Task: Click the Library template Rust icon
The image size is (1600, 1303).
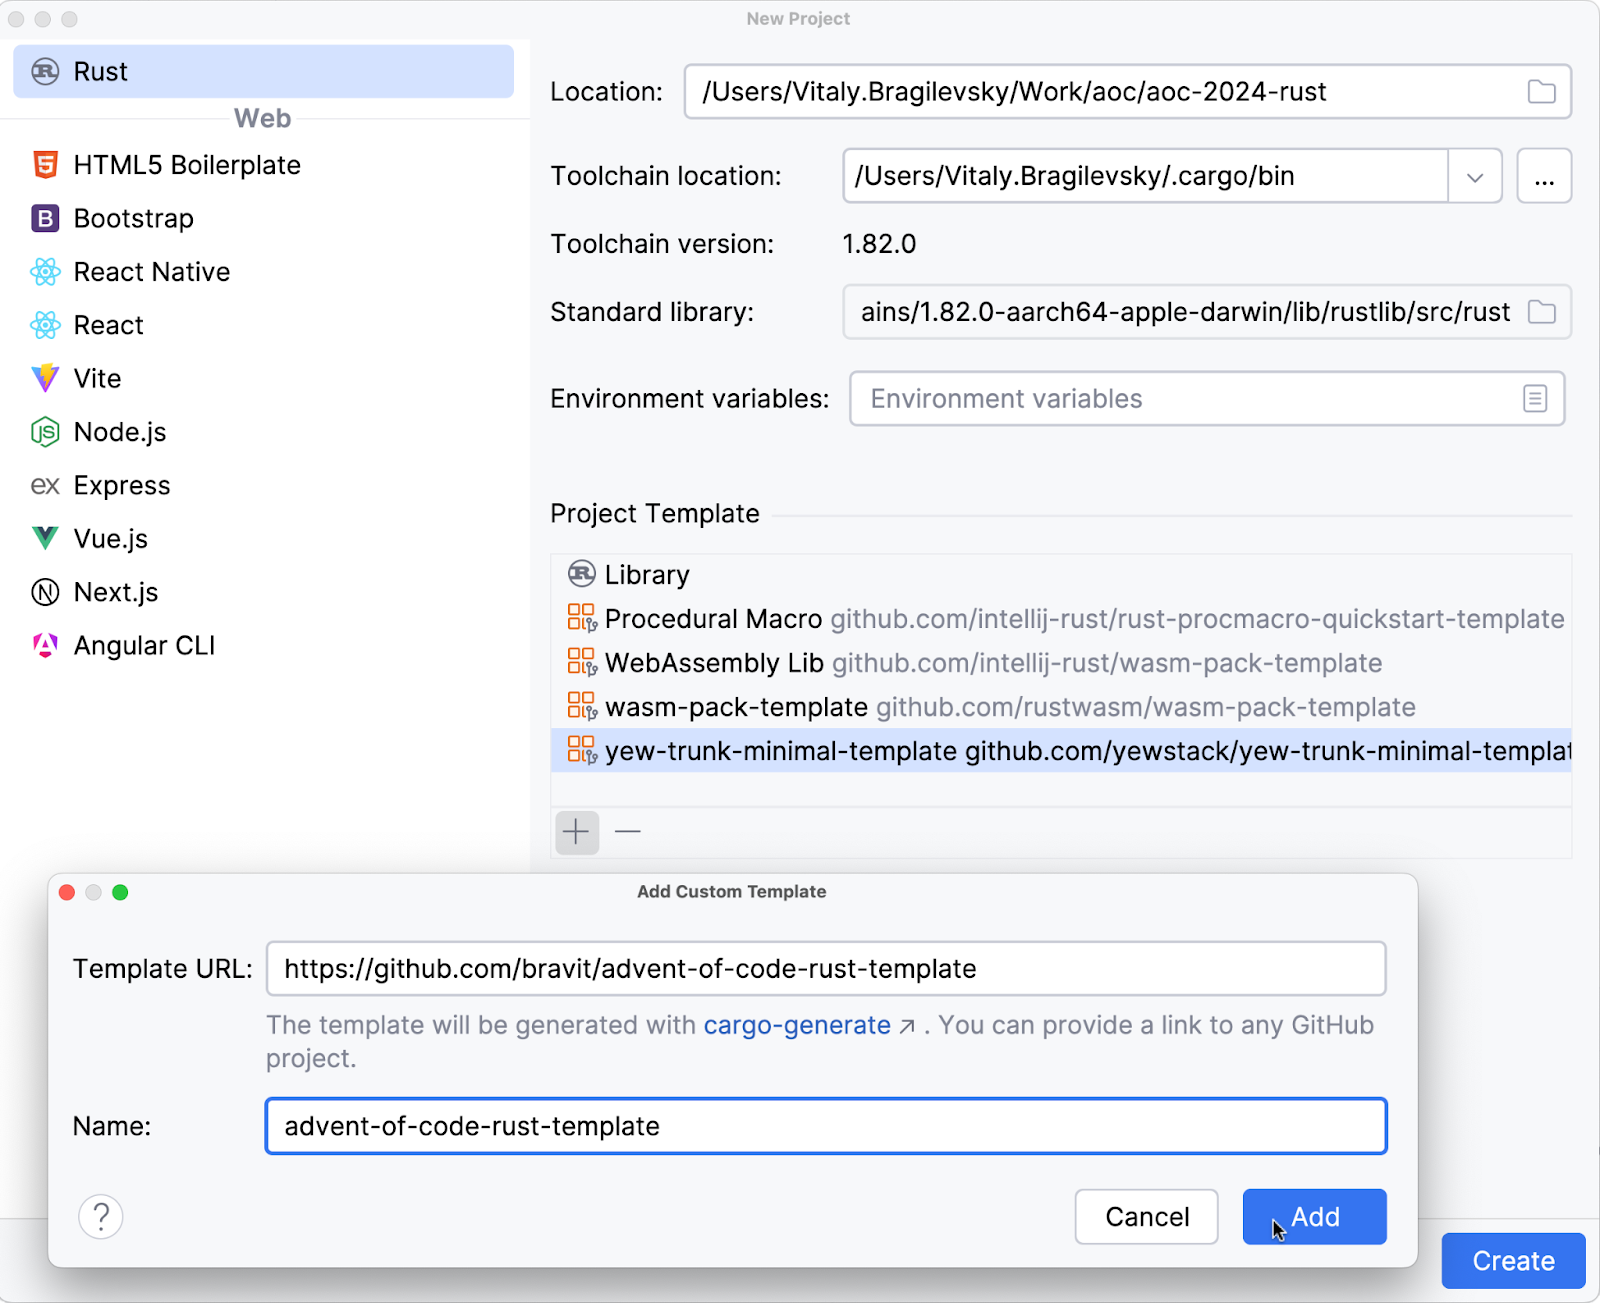Action: (x=582, y=574)
